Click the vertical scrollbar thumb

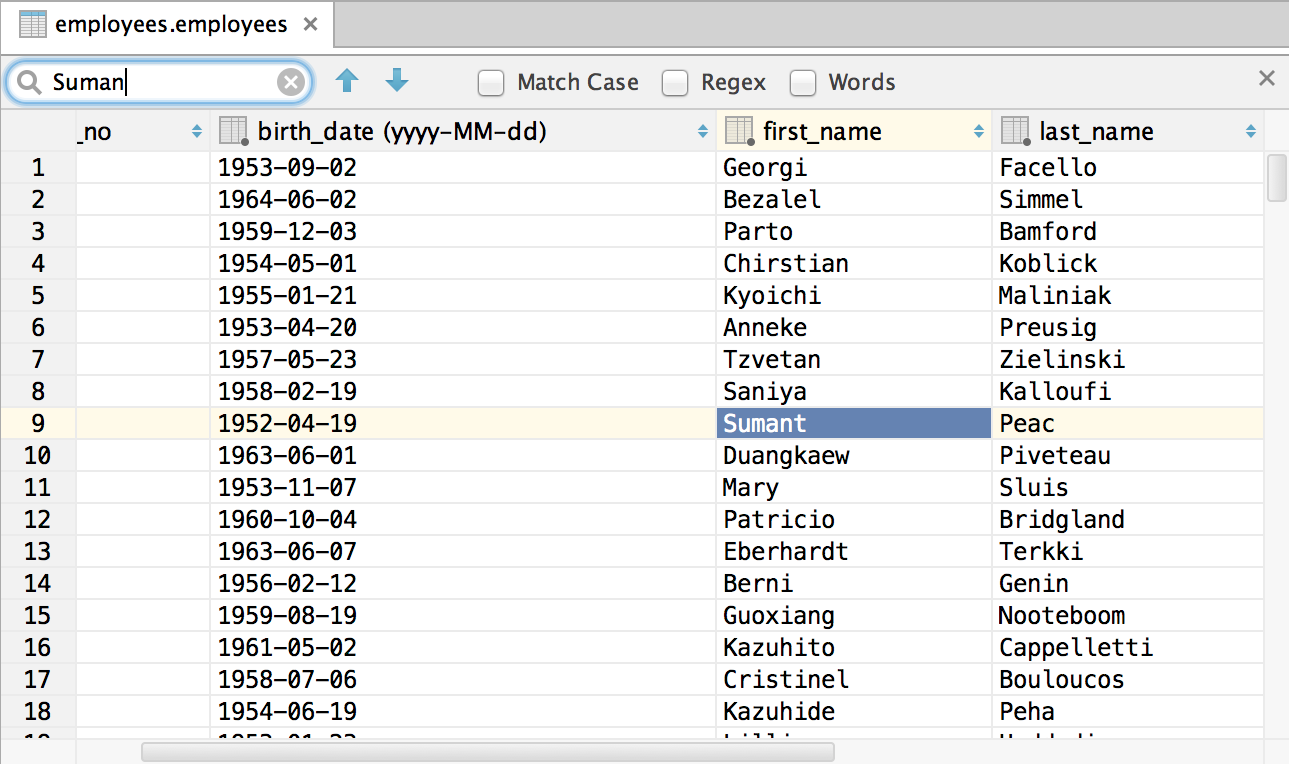(1277, 178)
